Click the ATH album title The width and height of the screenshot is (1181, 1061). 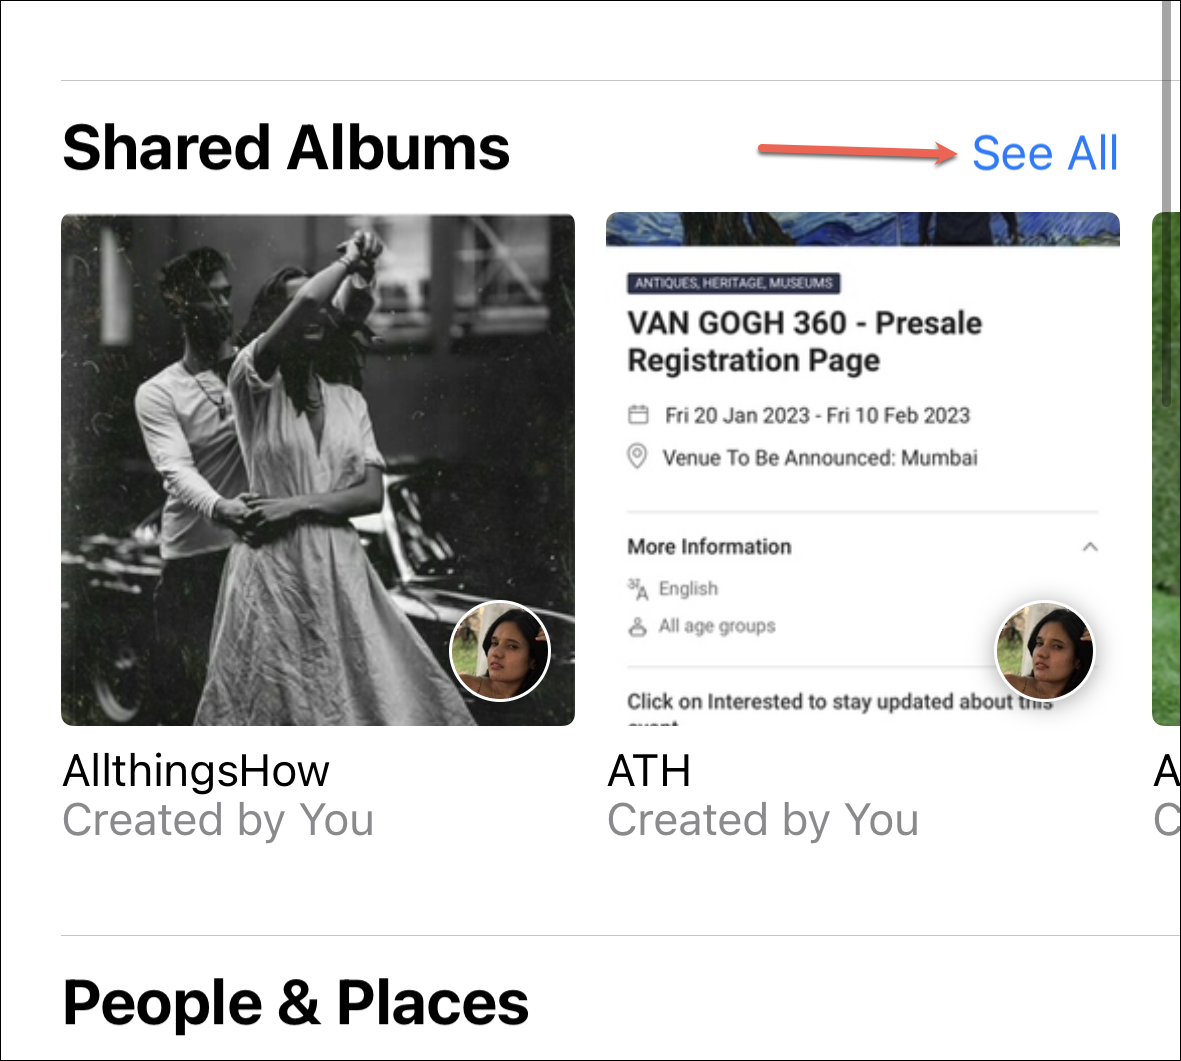pos(649,771)
